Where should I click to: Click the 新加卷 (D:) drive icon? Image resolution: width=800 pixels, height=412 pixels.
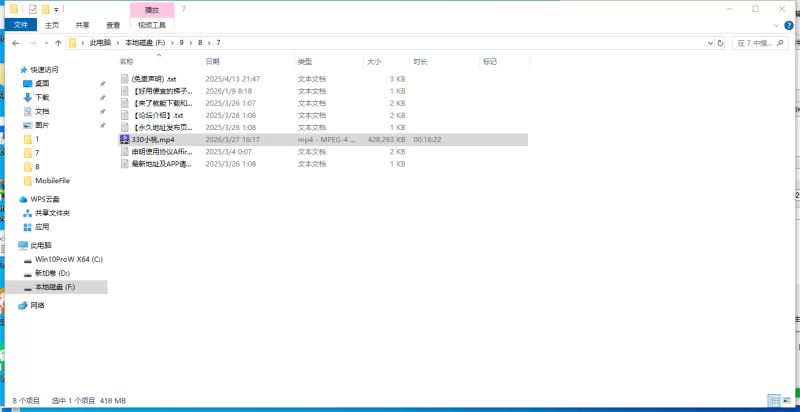pyautogui.click(x=28, y=274)
